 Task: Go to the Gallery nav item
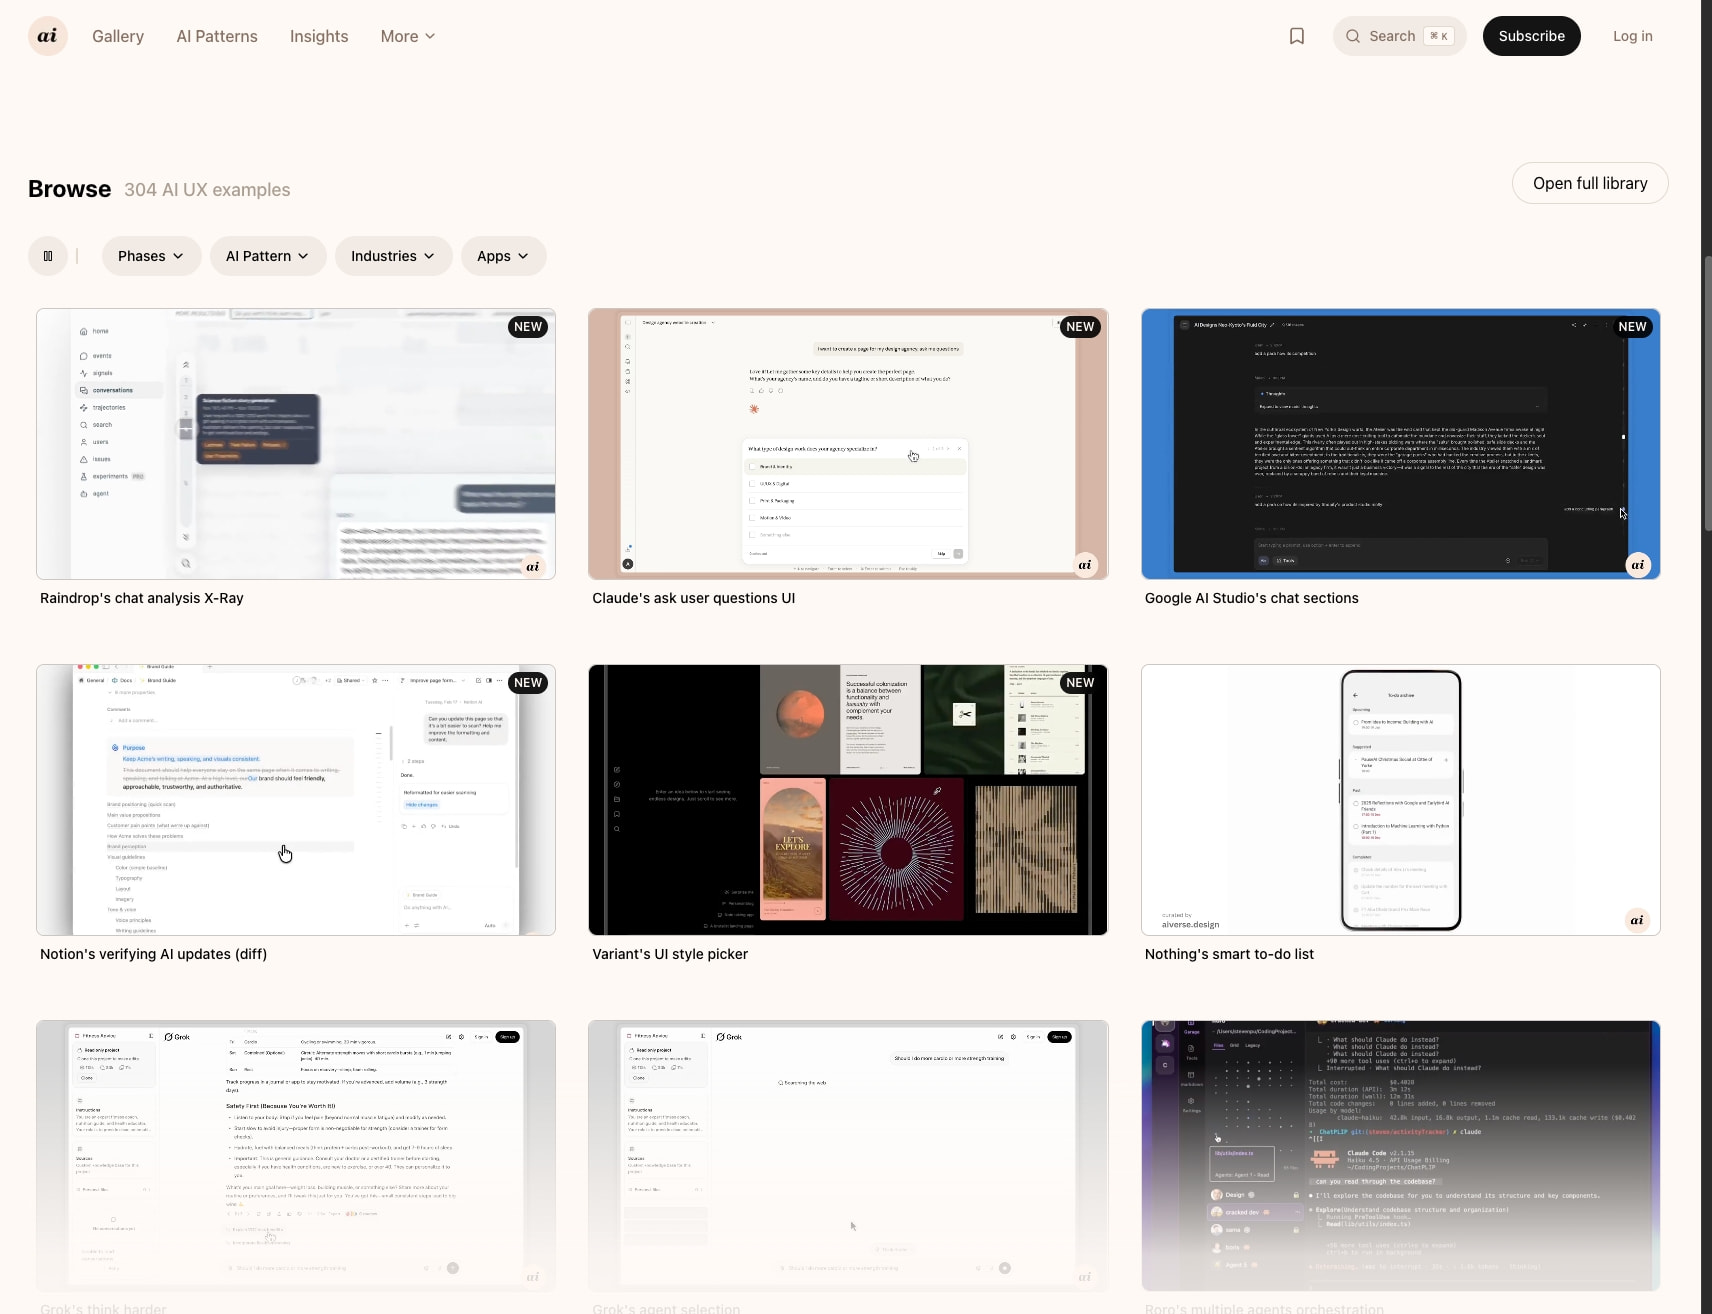[118, 36]
